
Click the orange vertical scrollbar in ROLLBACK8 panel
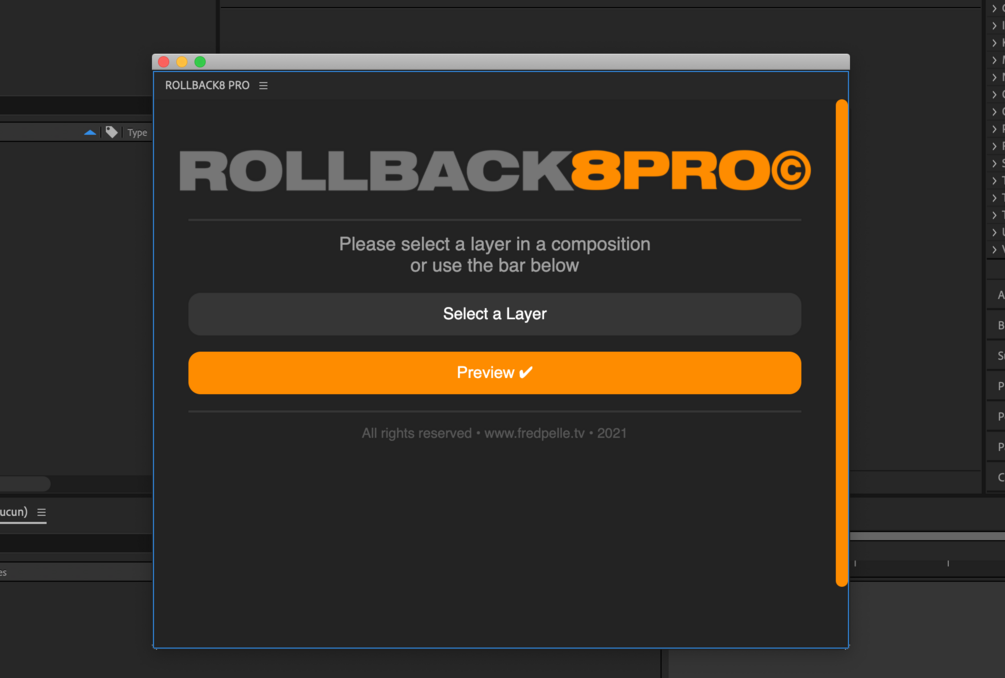coord(842,343)
